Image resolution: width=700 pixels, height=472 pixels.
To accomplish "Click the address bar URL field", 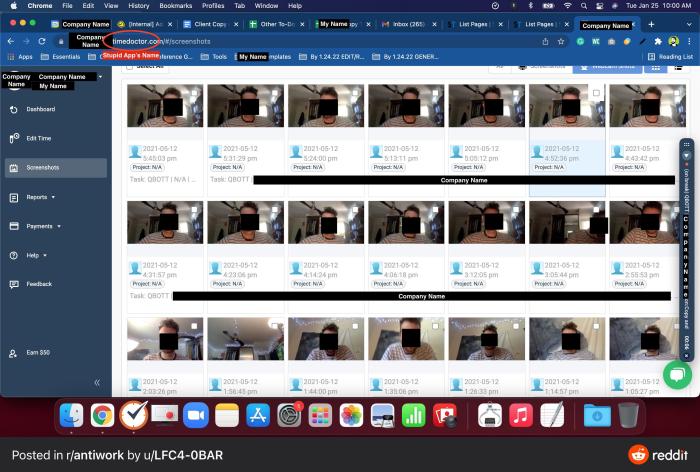I will click(x=312, y=42).
